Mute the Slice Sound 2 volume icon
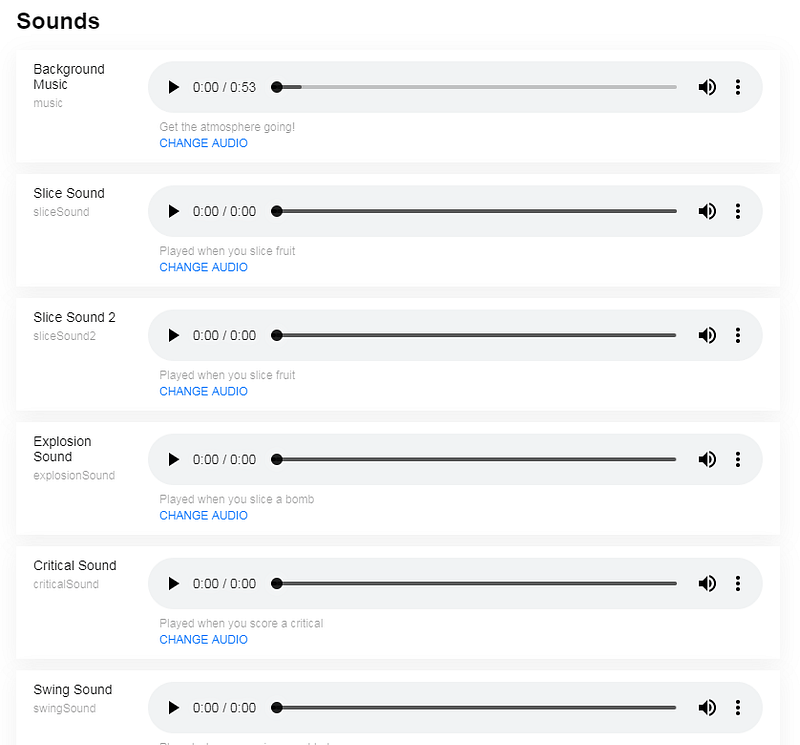800x745 pixels. coord(707,335)
